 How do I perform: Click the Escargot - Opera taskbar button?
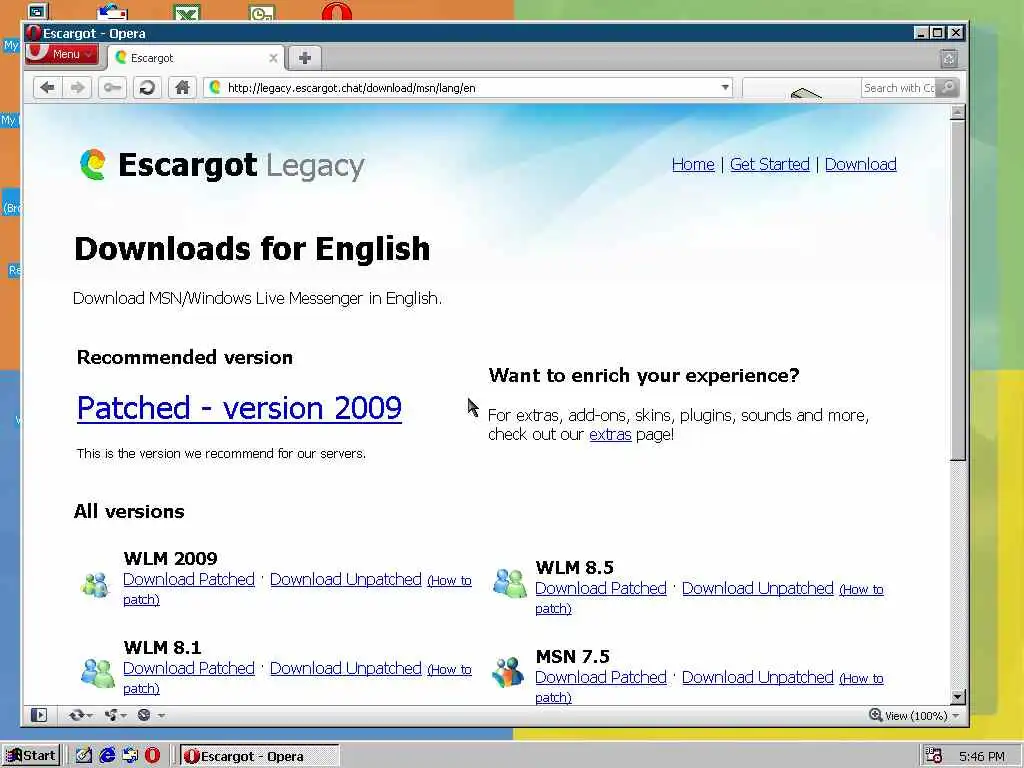259,756
